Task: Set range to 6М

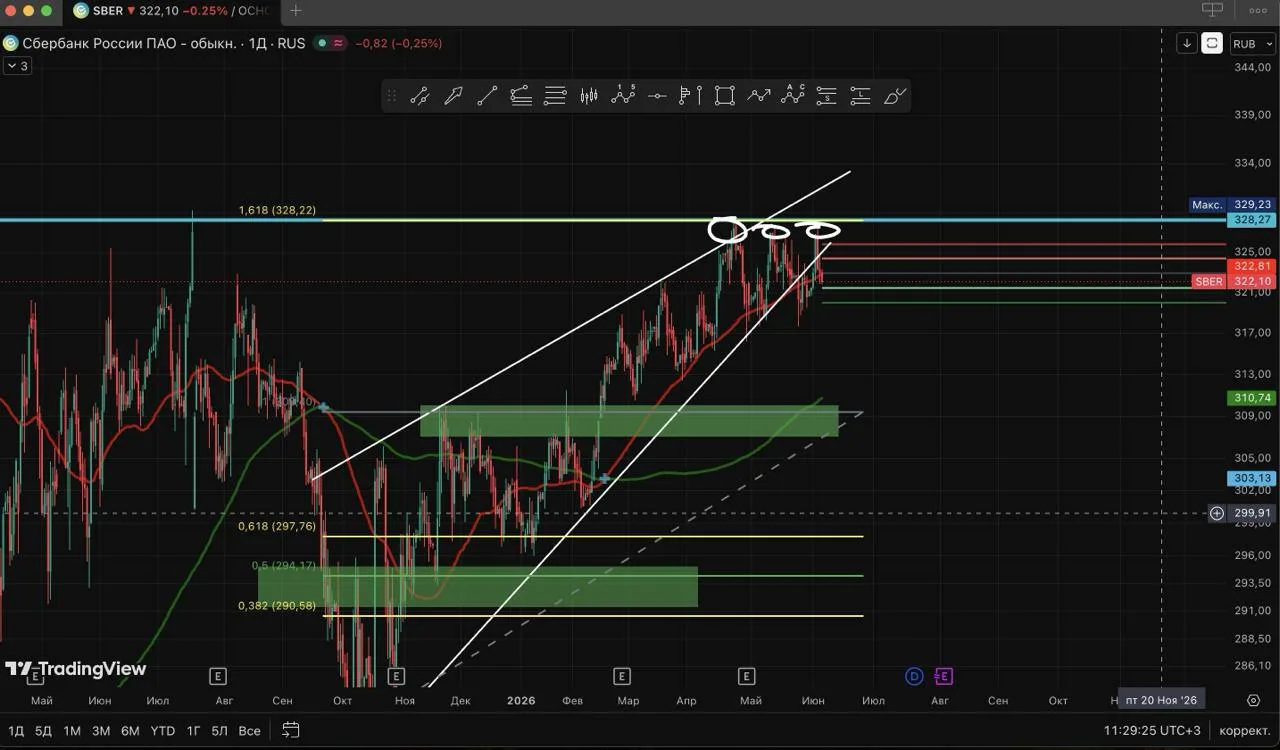Action: (130, 731)
